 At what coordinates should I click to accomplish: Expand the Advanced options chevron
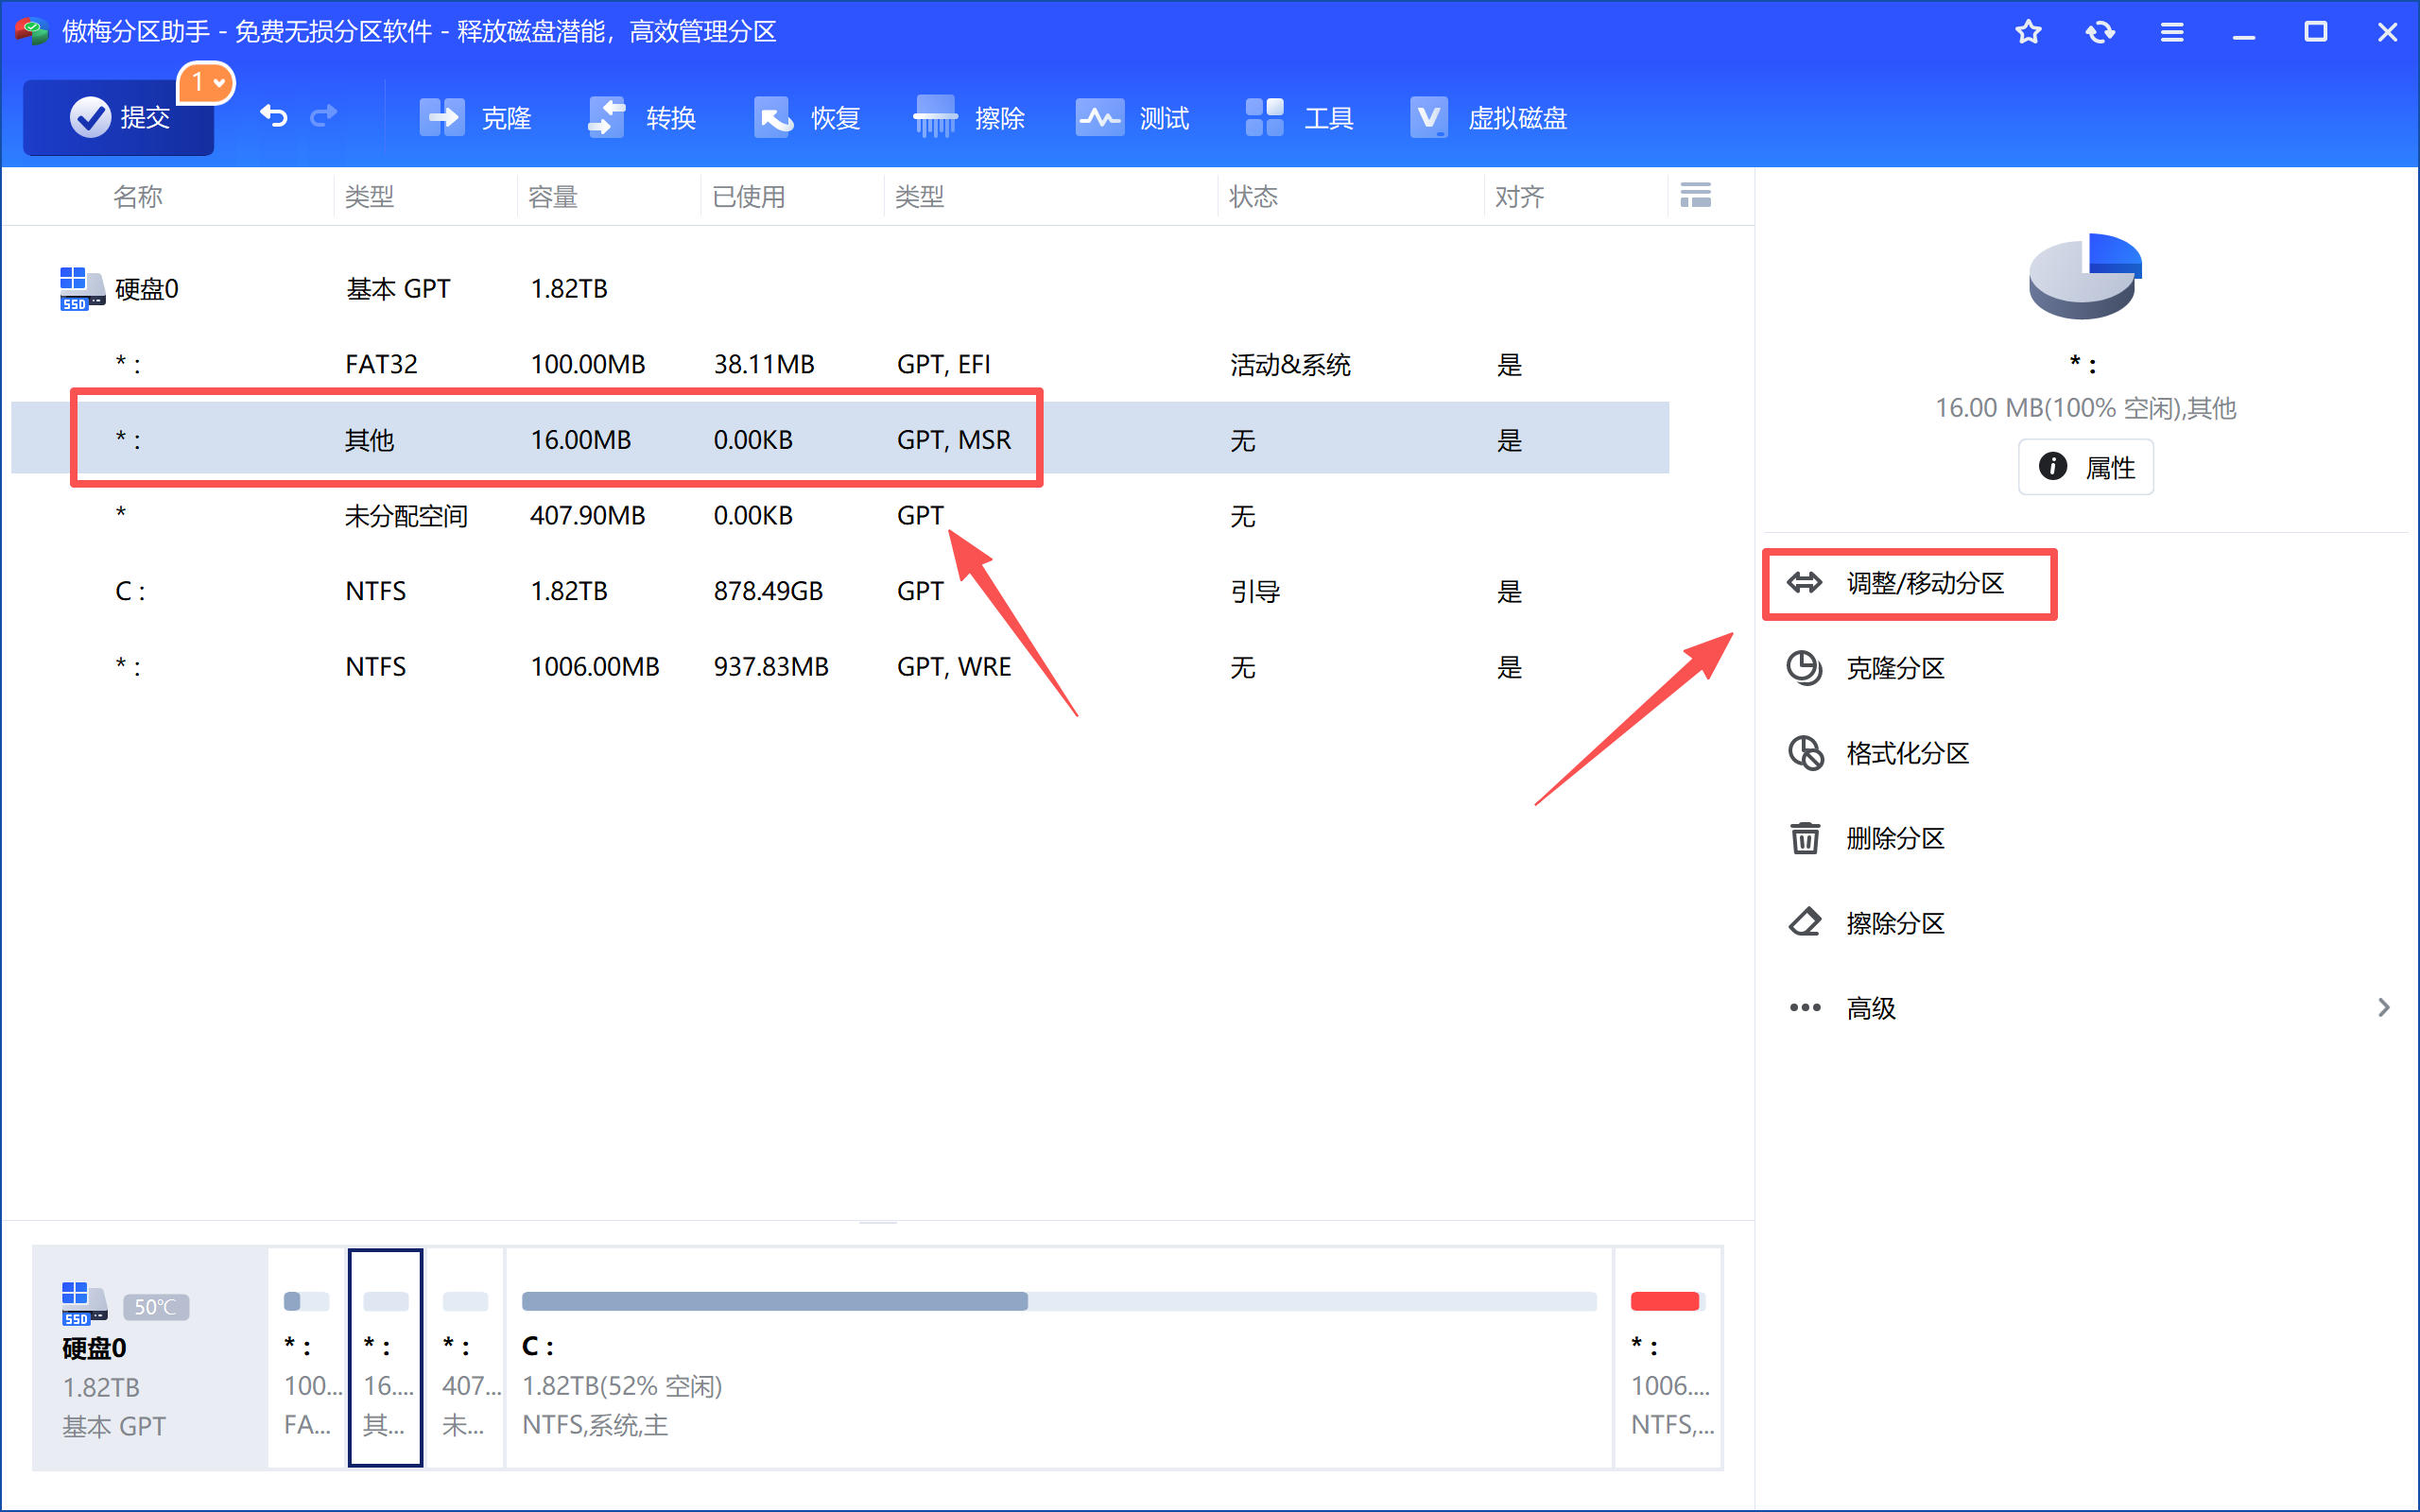(2383, 1008)
